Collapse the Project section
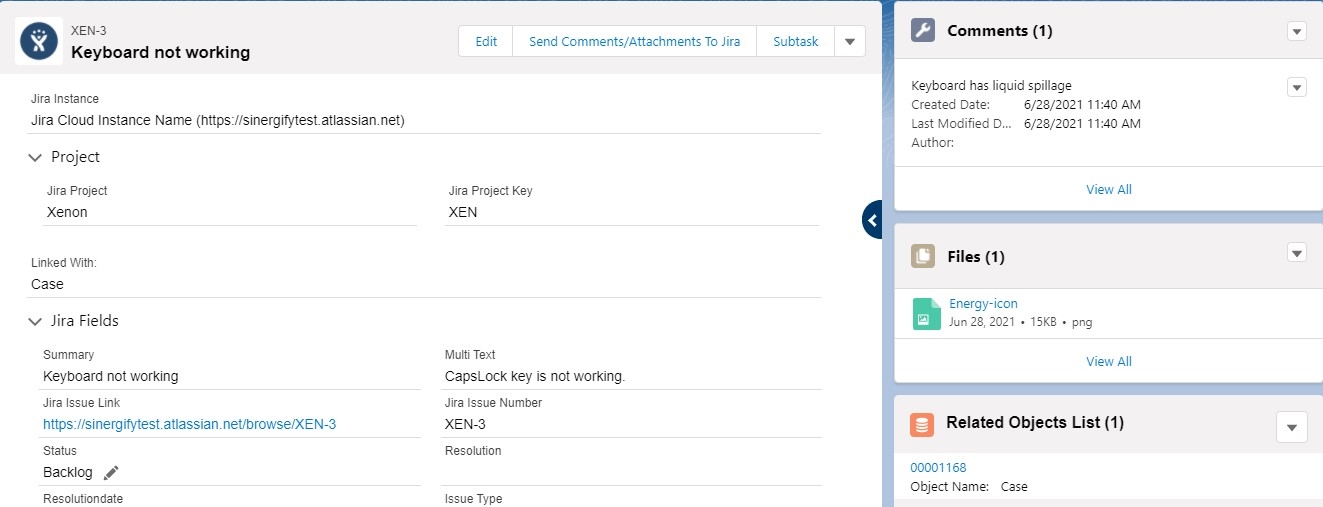This screenshot has width=1323, height=507. [x=36, y=157]
